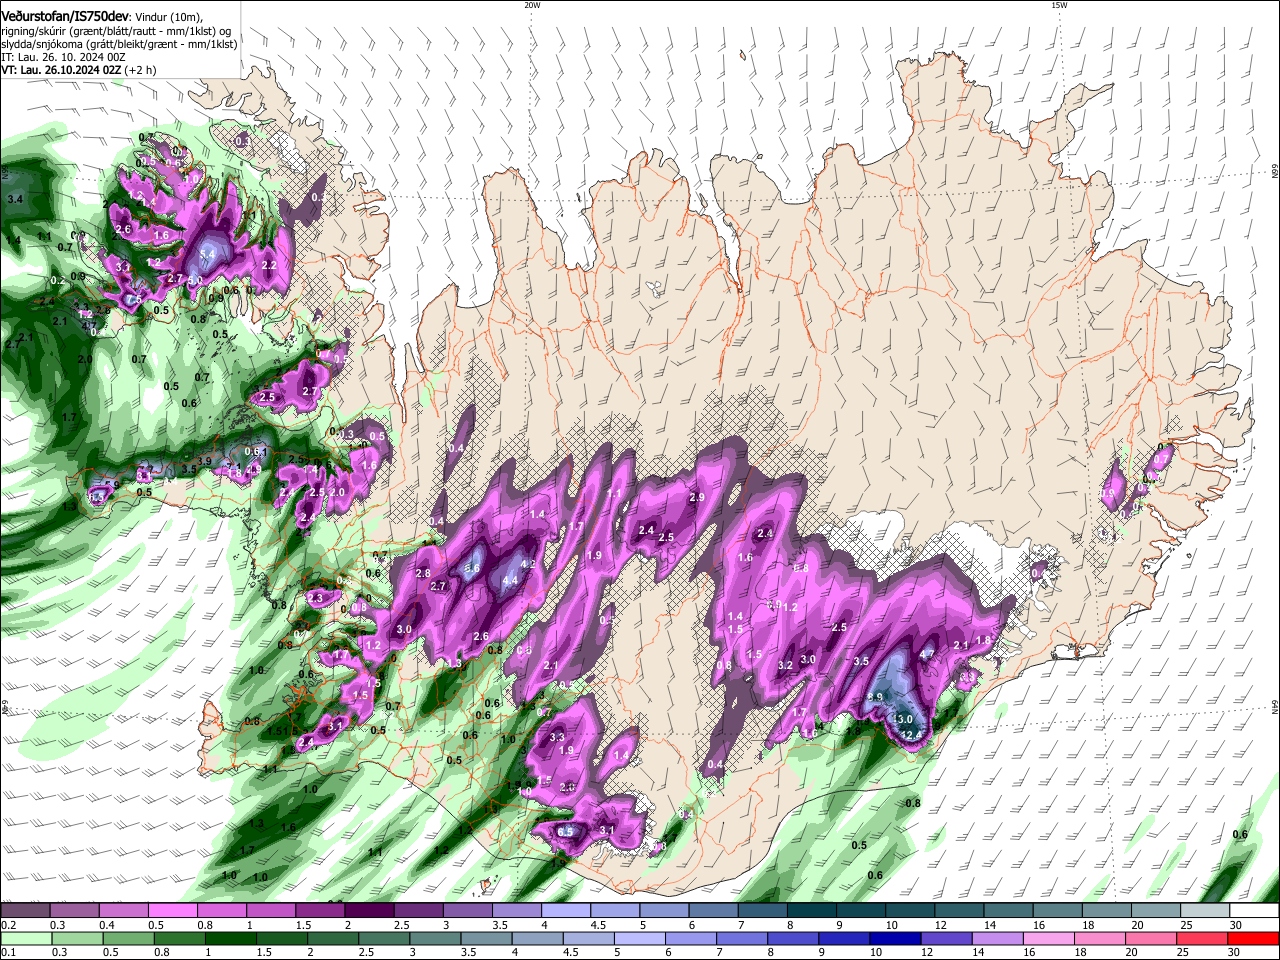The height and width of the screenshot is (960, 1280).
Task: Select the dark blue swatch labeled 10 in rain legend
Action: 894,938
